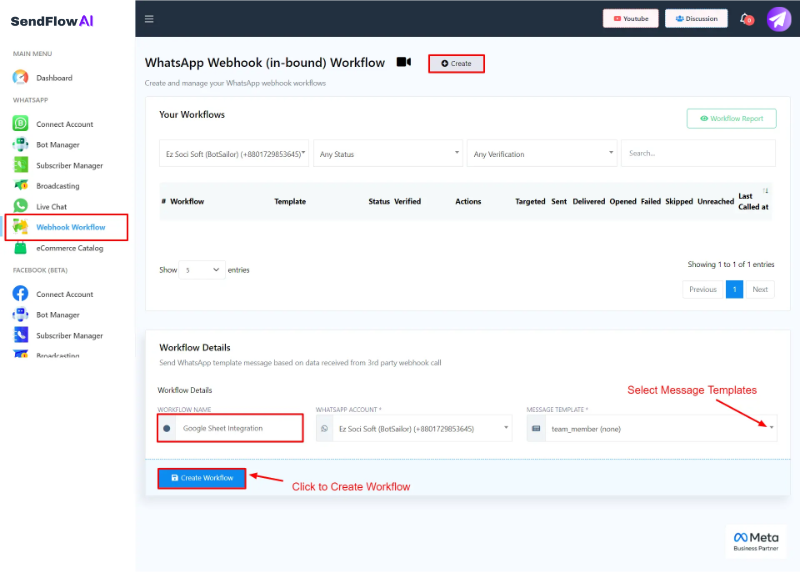This screenshot has height=572, width=800.
Task: Focus the Search workflows field
Action: pyautogui.click(x=698, y=153)
